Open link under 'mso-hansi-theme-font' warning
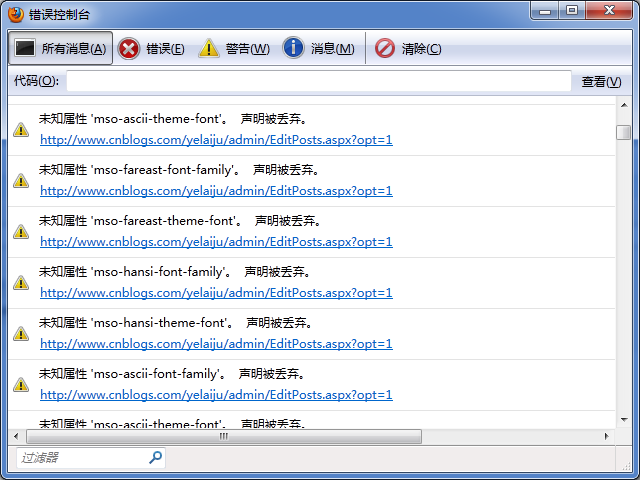640x480 pixels. point(216,344)
